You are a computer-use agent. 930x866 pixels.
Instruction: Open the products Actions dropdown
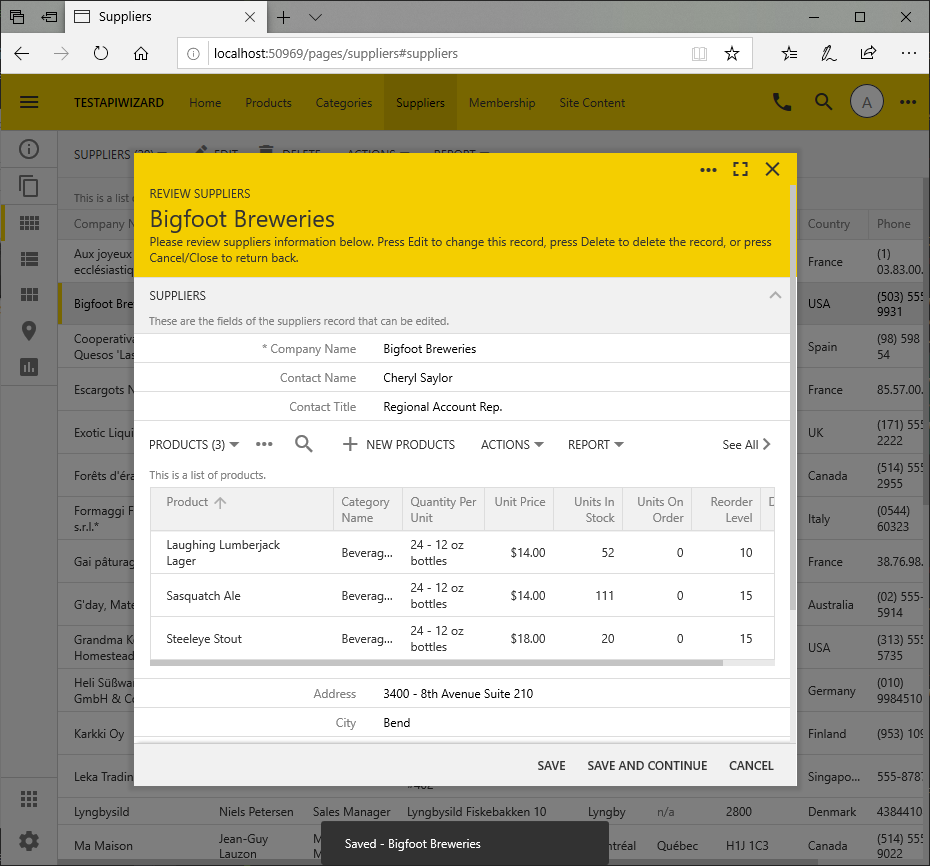click(x=512, y=444)
